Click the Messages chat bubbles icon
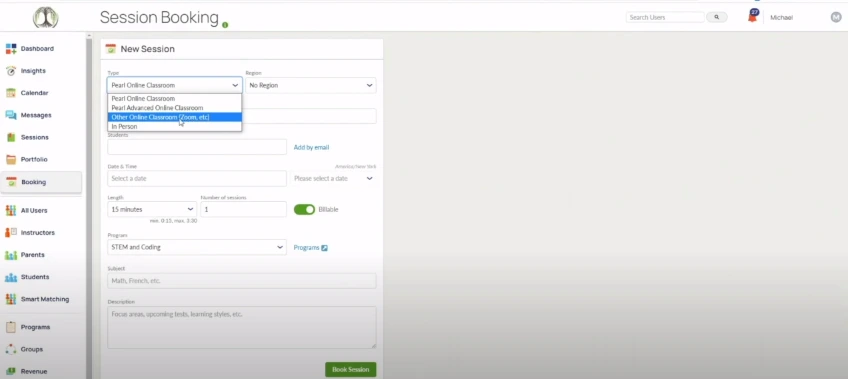 click(x=11, y=115)
